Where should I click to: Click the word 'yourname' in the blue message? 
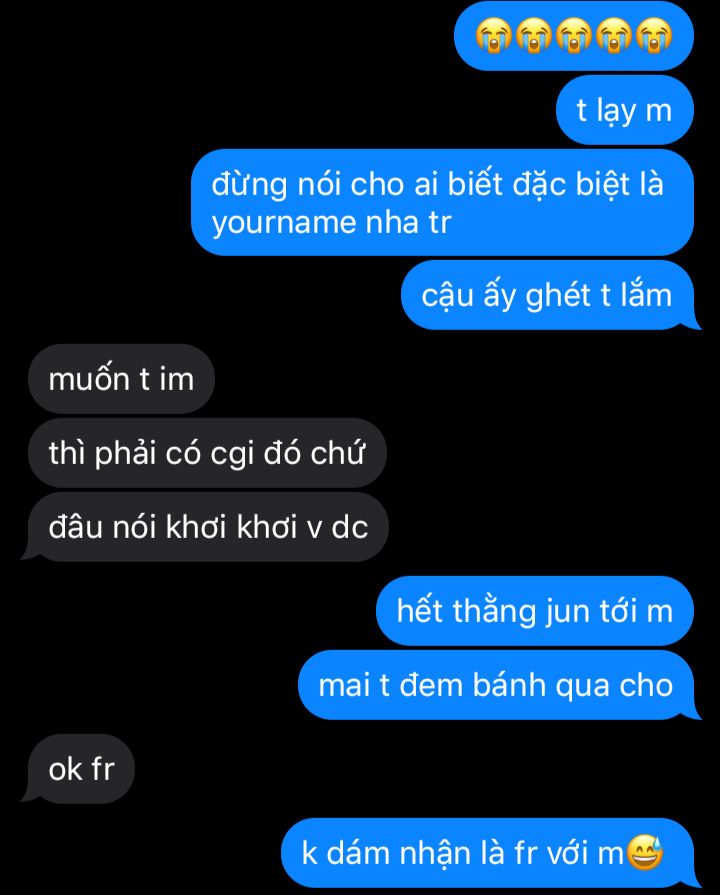[x=283, y=223]
